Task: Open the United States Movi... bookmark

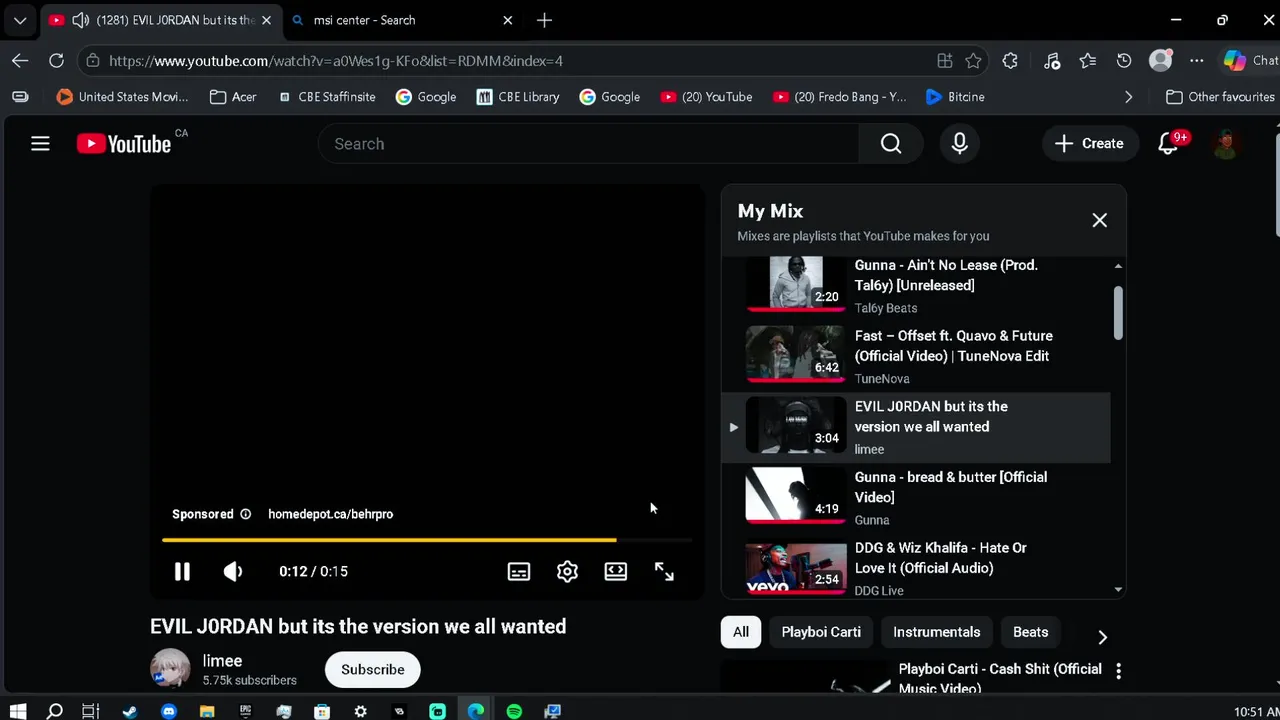Action: [x=122, y=97]
